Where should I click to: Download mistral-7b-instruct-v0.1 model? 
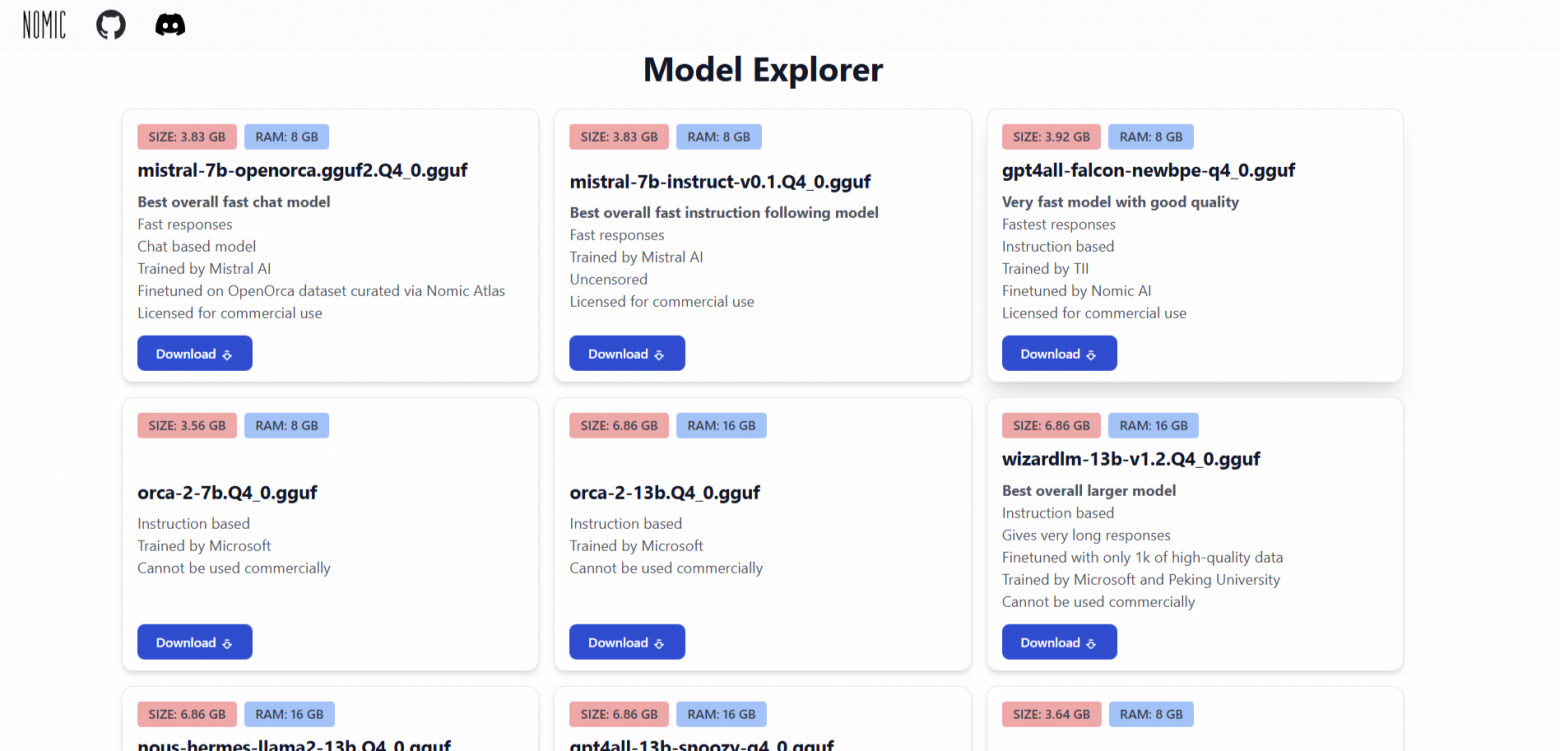coord(627,354)
